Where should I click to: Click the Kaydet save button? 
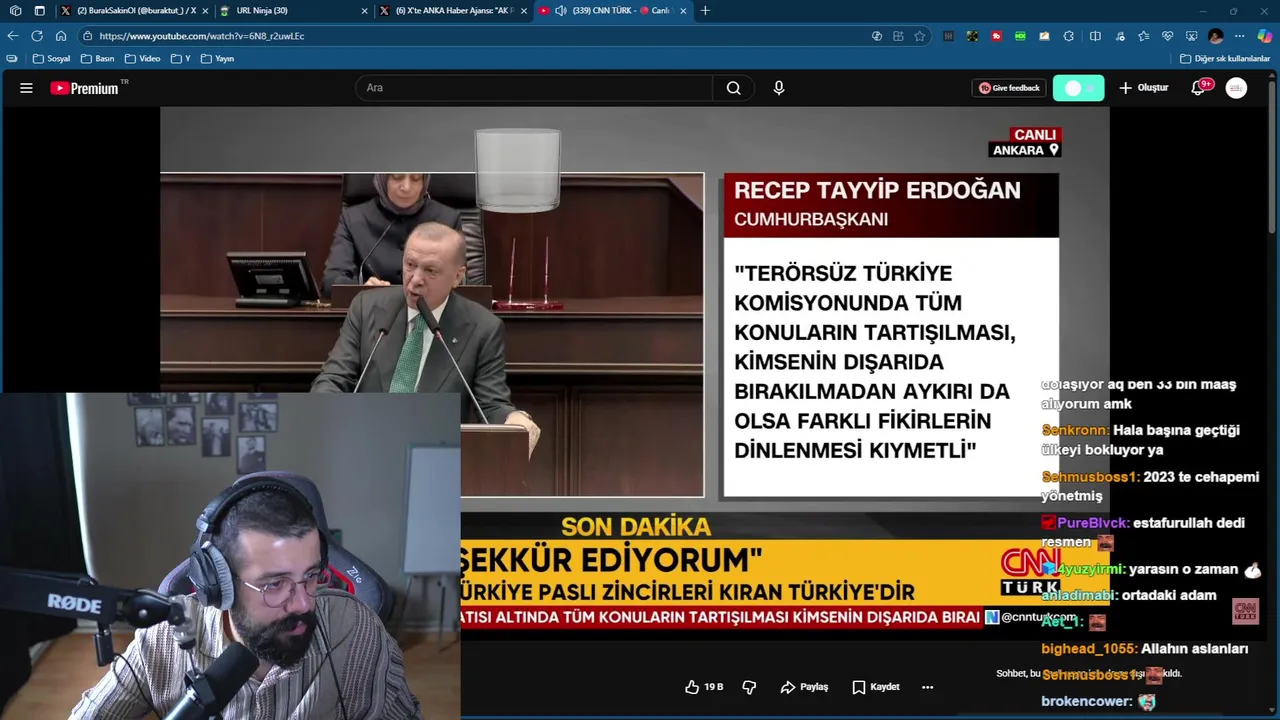(876, 687)
